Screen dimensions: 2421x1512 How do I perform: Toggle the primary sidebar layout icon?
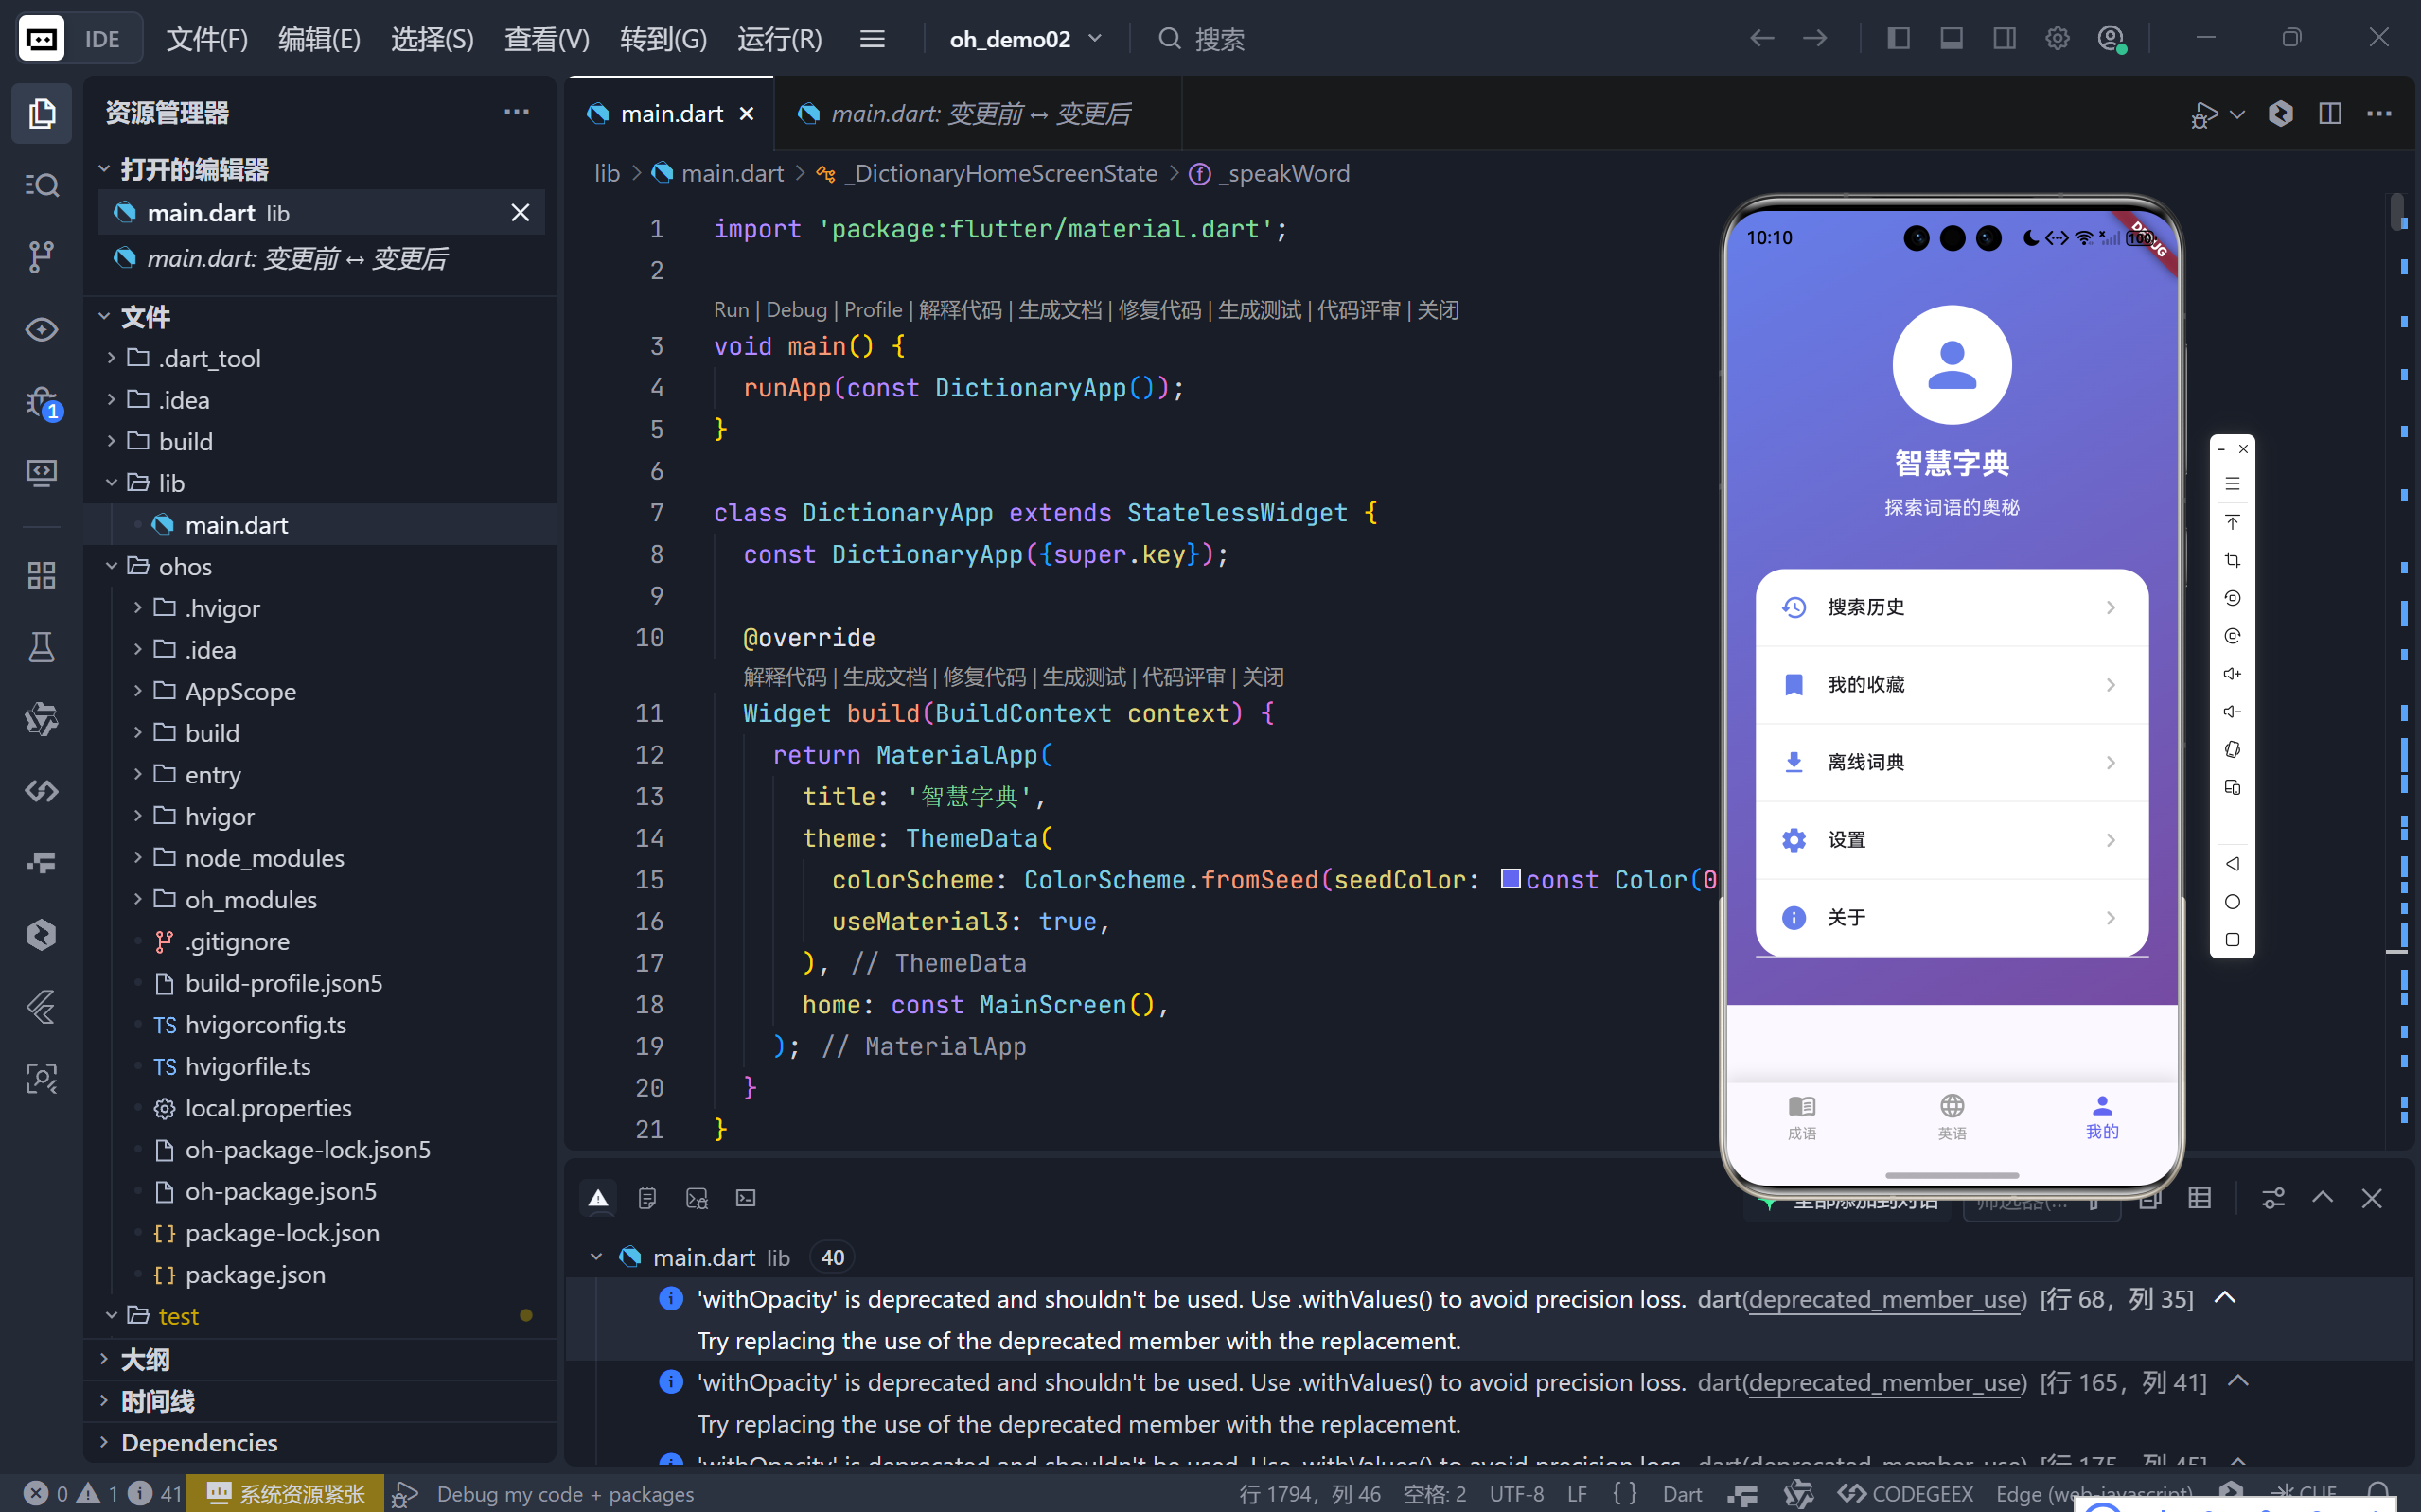(x=1898, y=39)
